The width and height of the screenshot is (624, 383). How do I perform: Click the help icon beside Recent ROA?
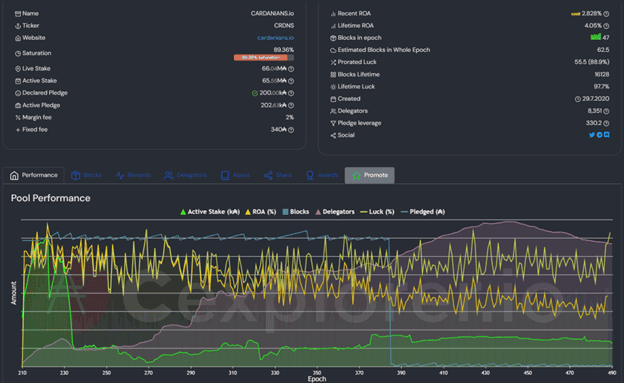pyautogui.click(x=606, y=14)
